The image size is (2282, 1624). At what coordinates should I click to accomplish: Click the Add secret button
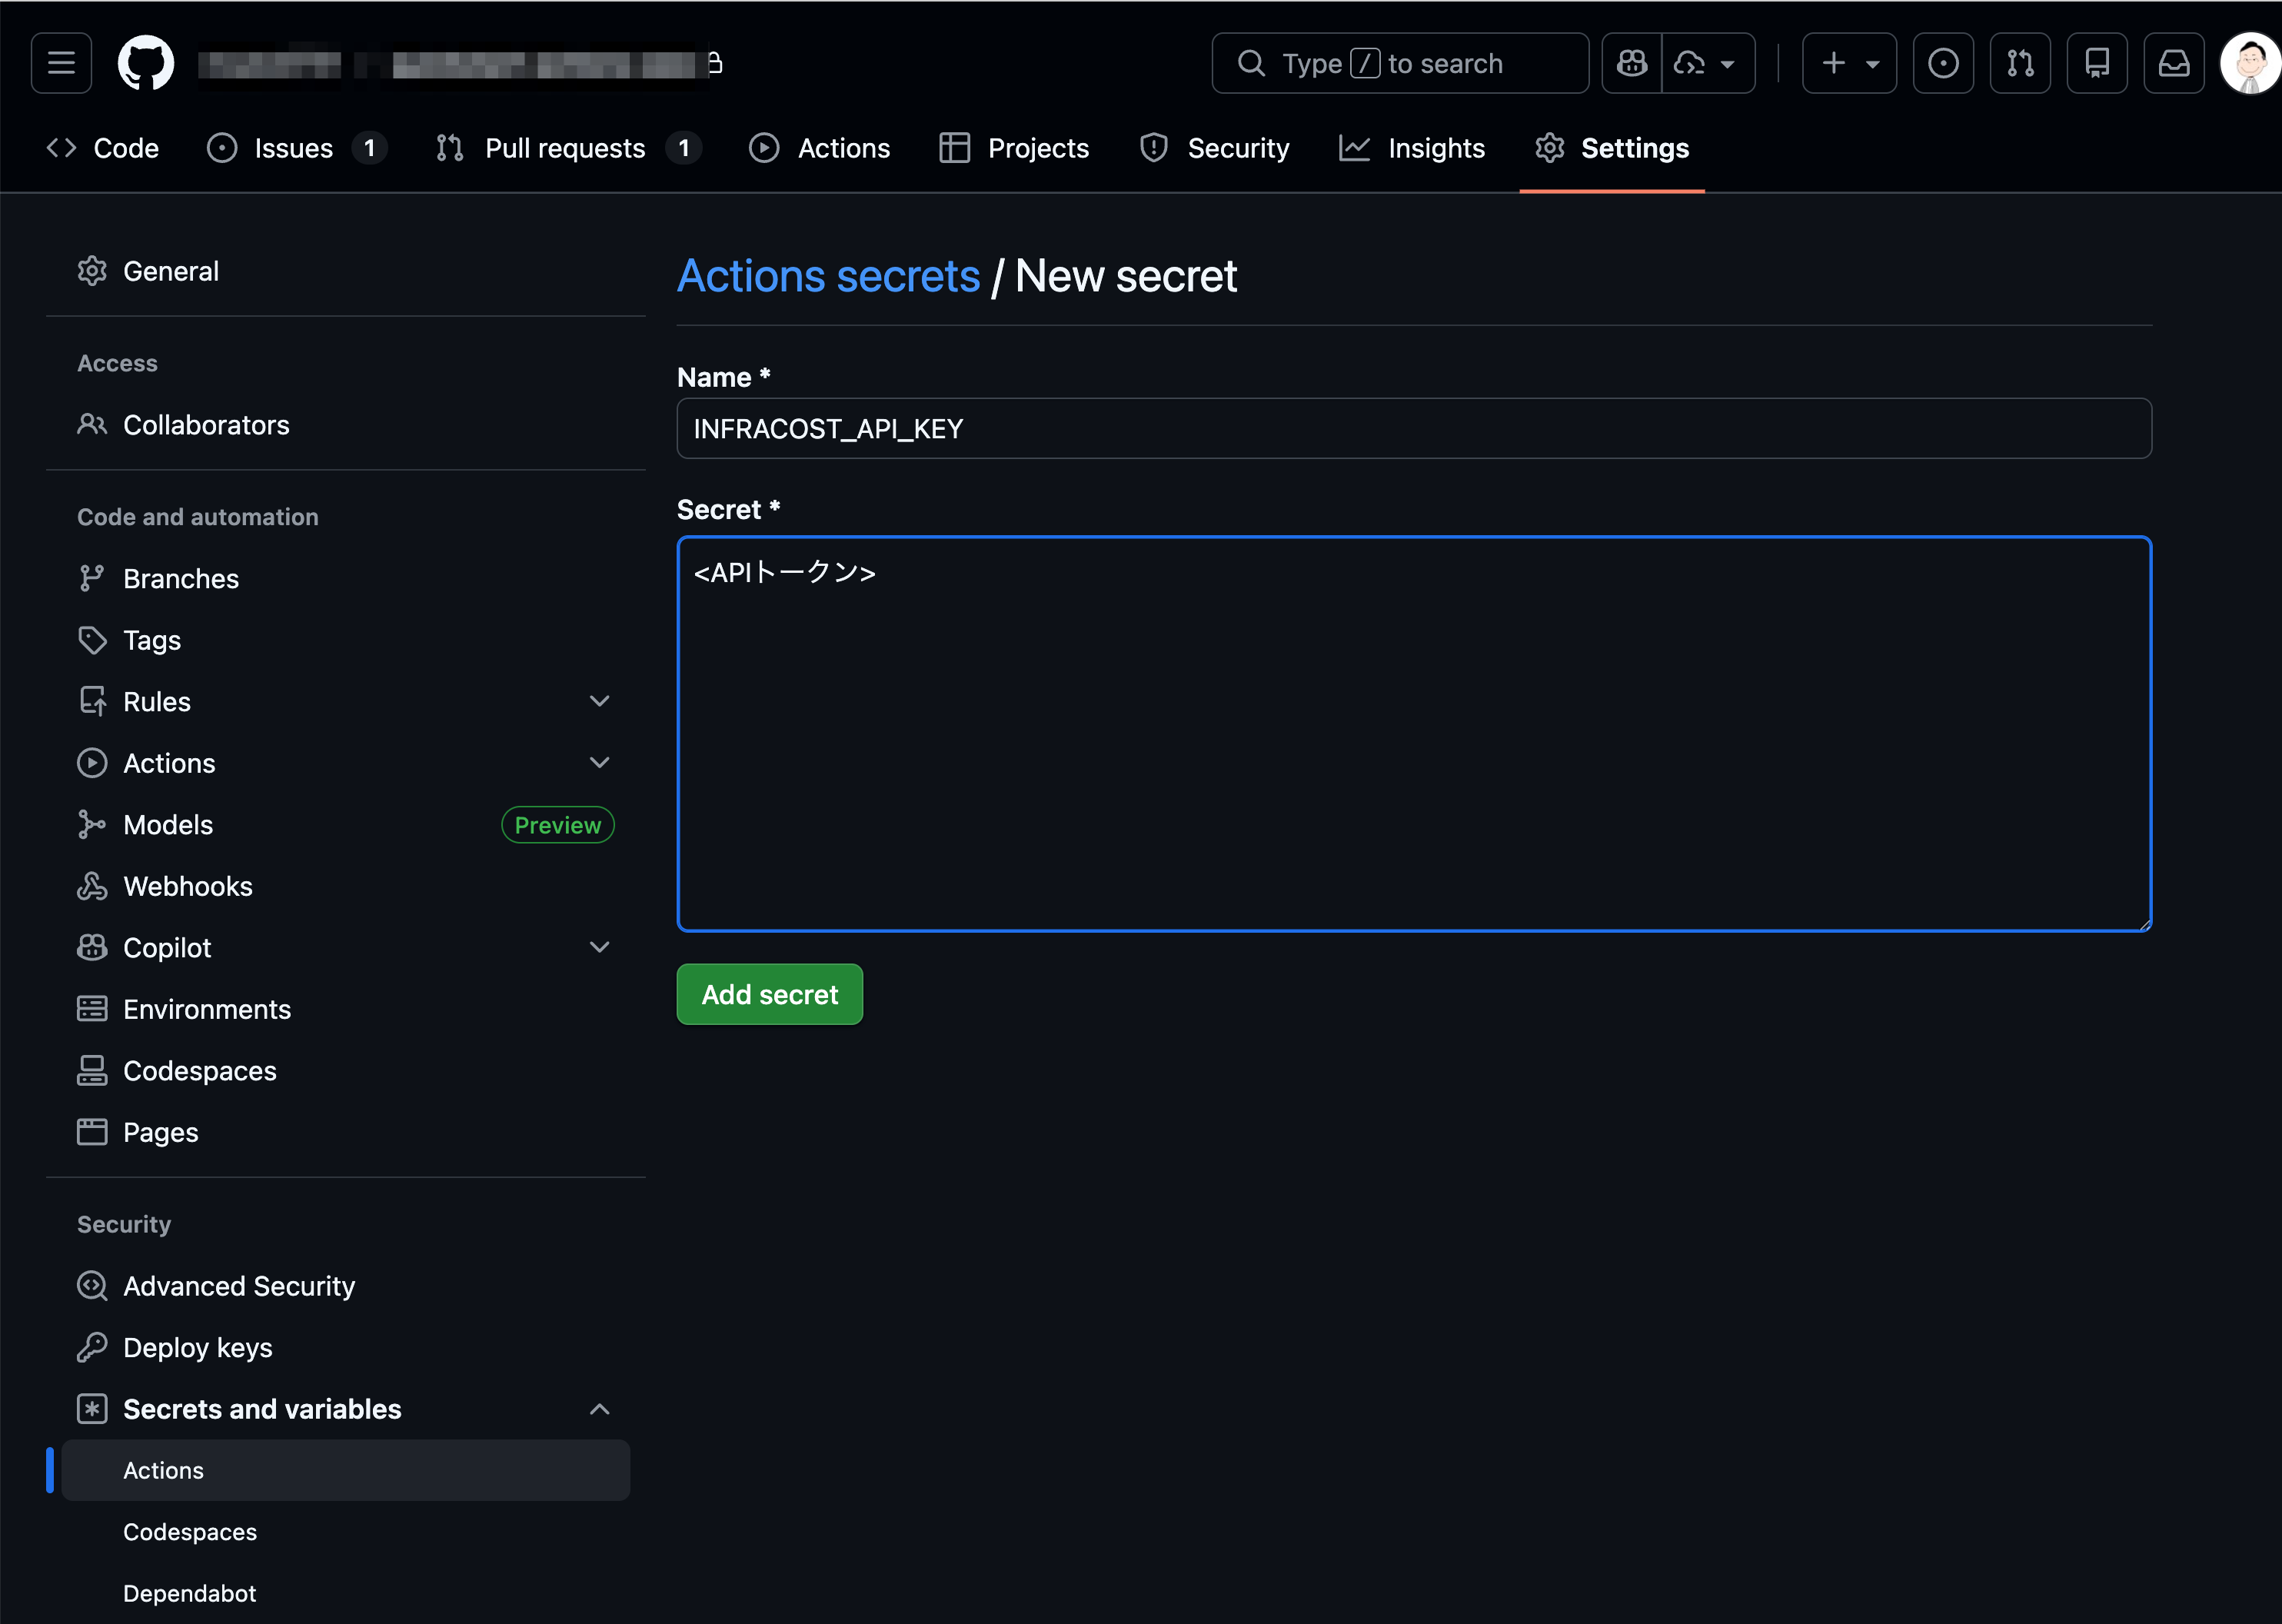coord(769,994)
